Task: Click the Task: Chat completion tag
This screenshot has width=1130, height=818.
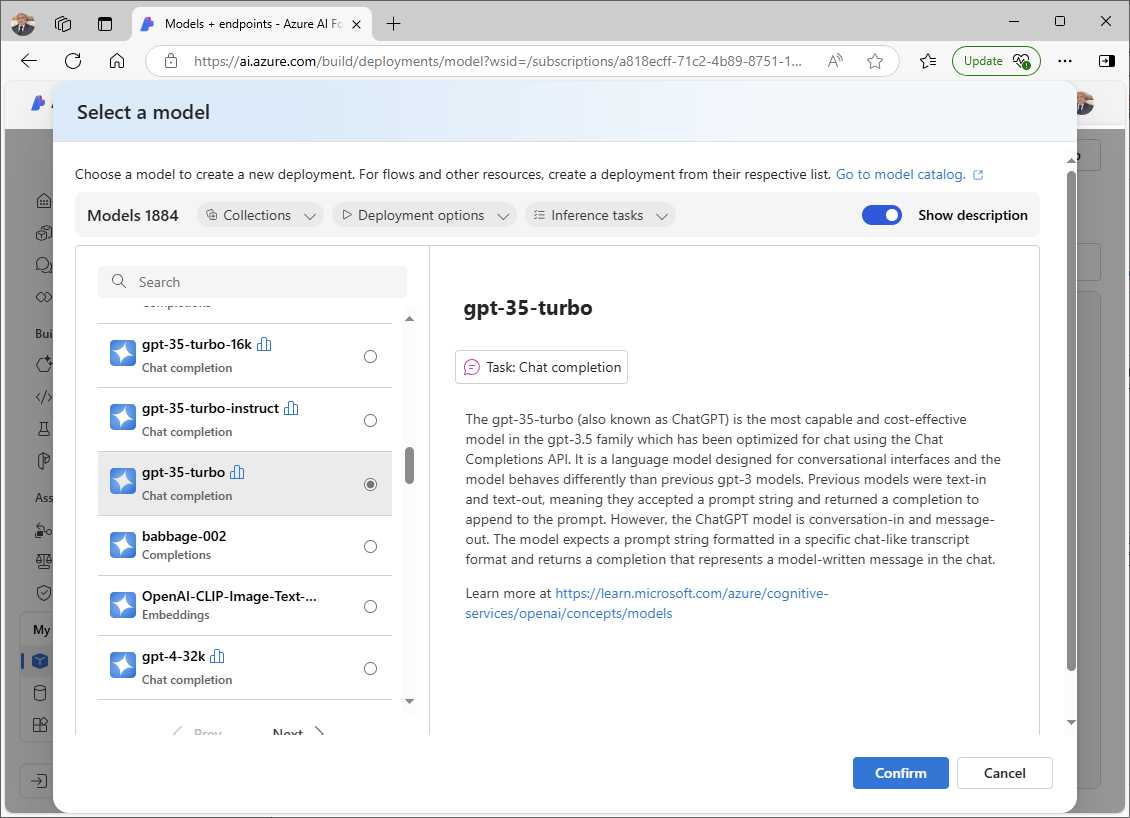Action: point(541,367)
